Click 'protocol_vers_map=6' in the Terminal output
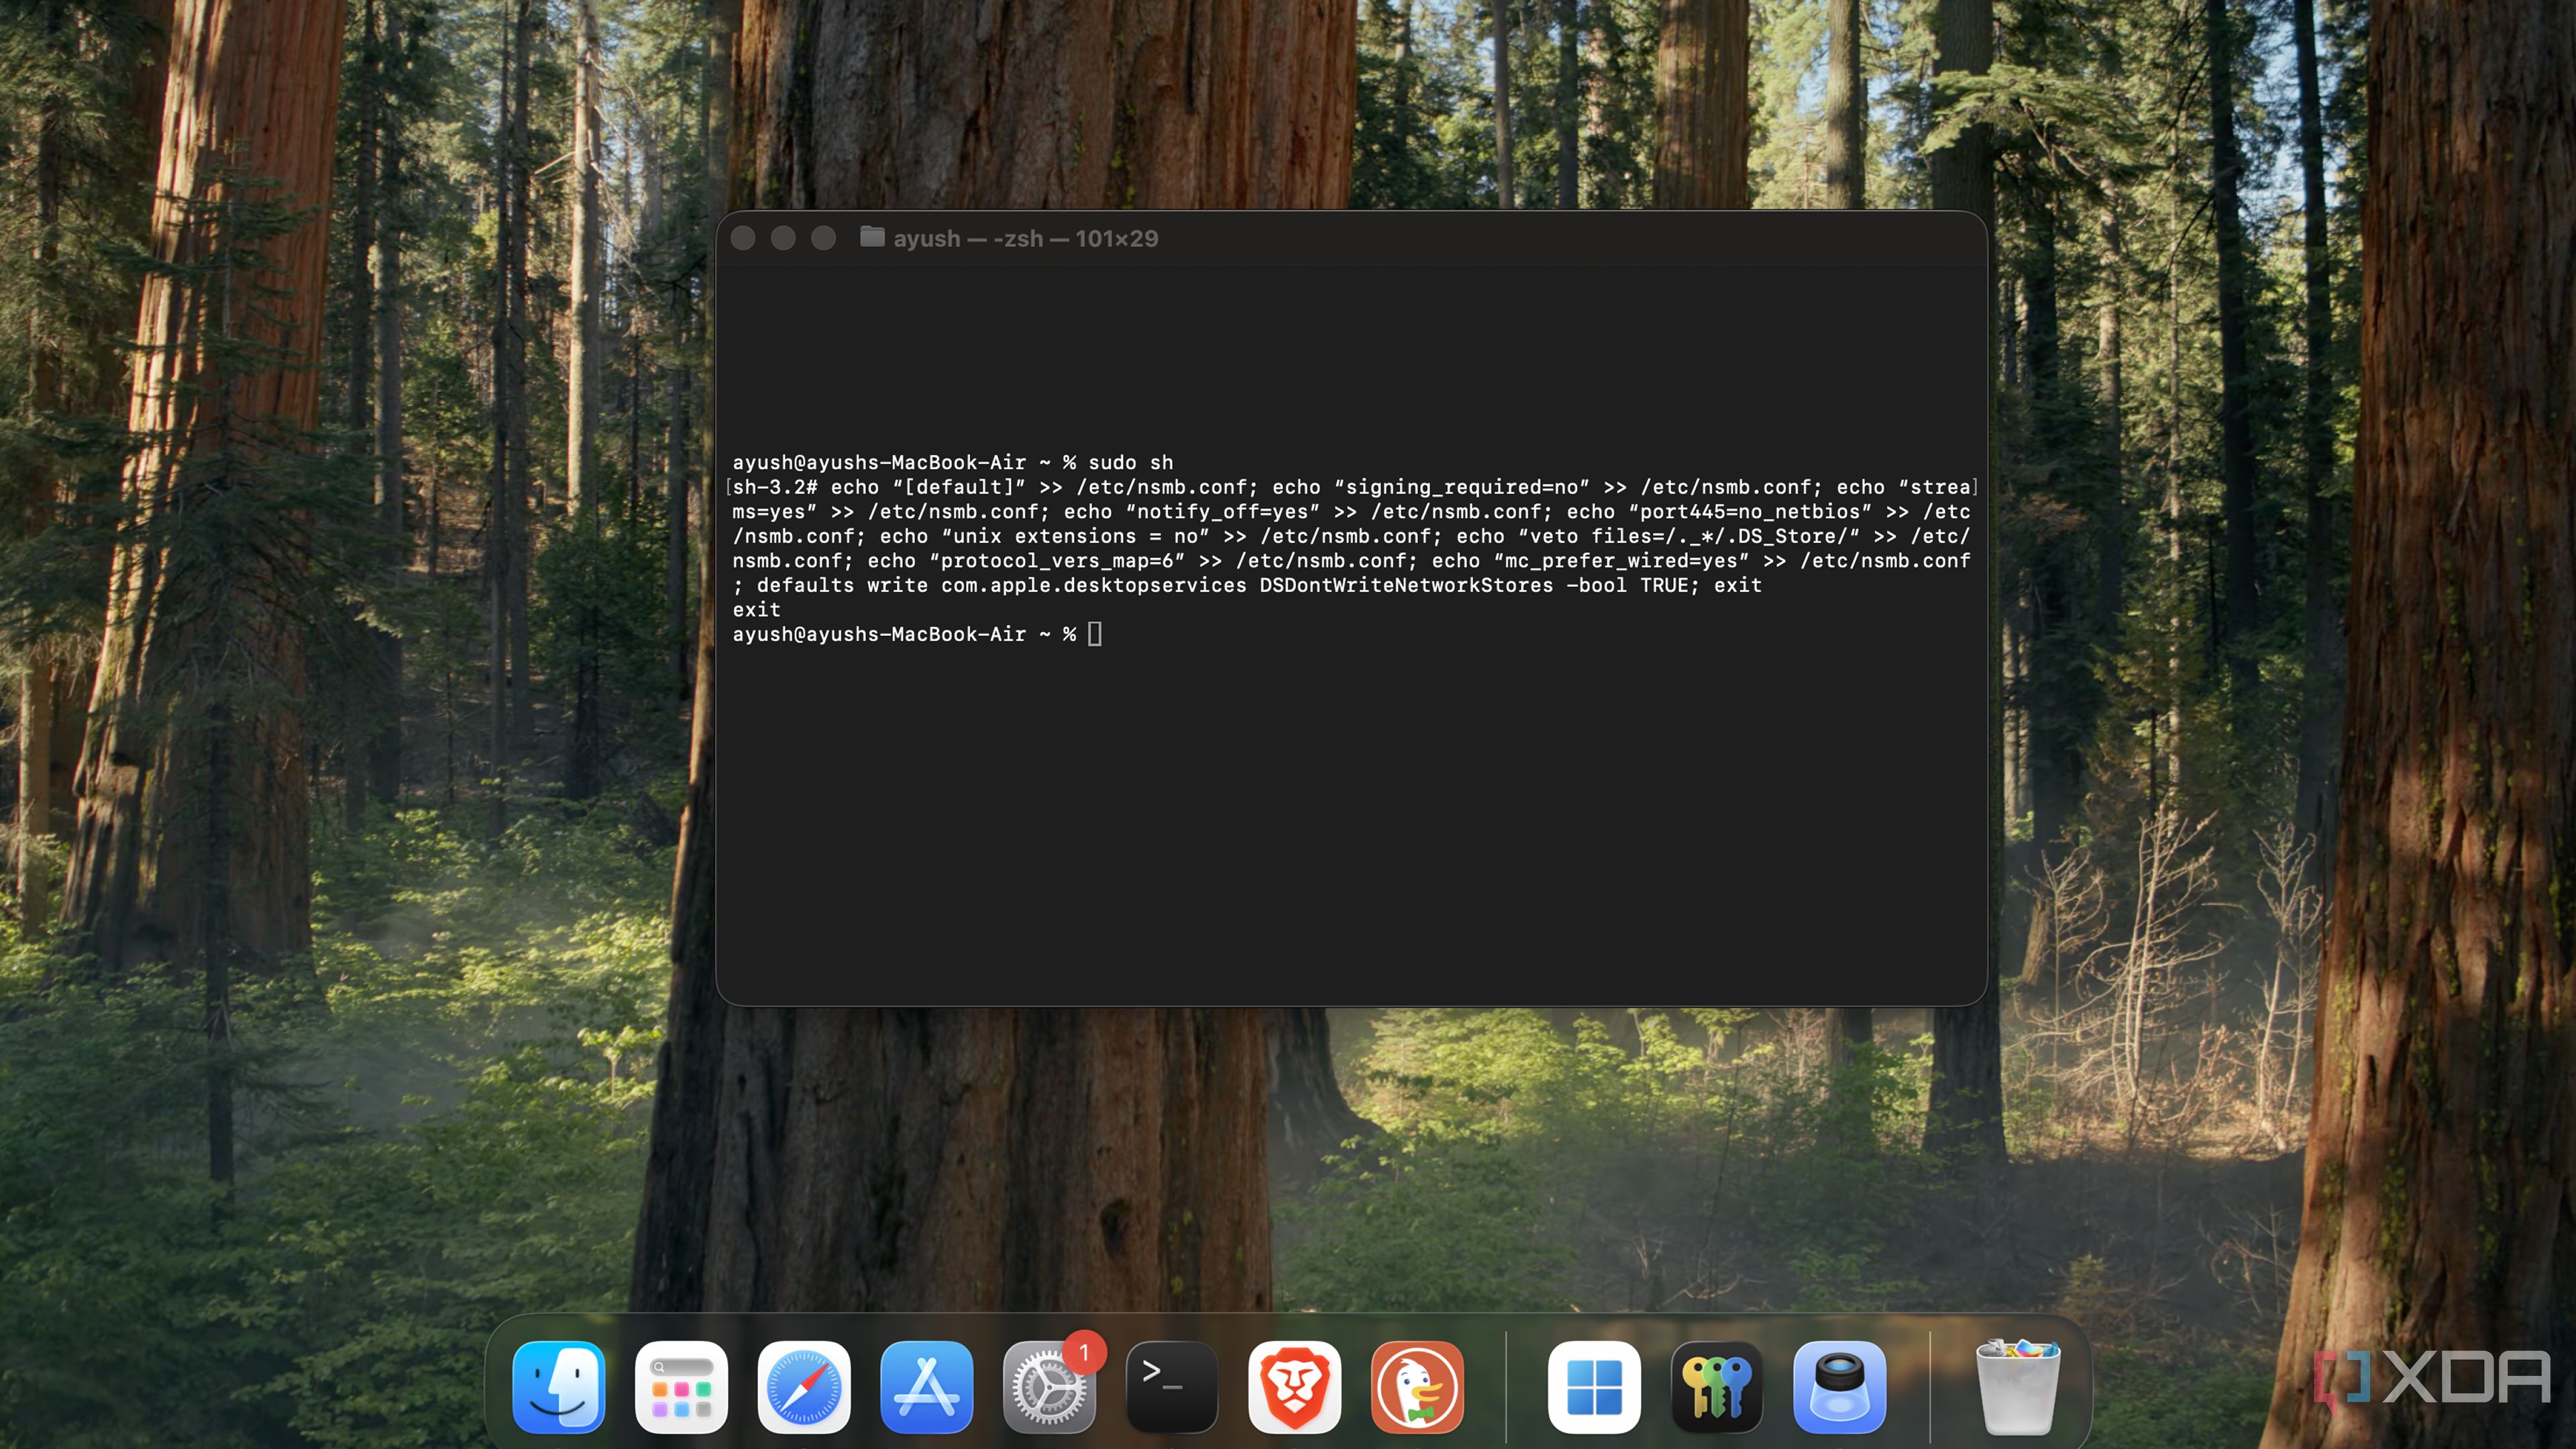The height and width of the screenshot is (1449, 2576). (x=1062, y=561)
